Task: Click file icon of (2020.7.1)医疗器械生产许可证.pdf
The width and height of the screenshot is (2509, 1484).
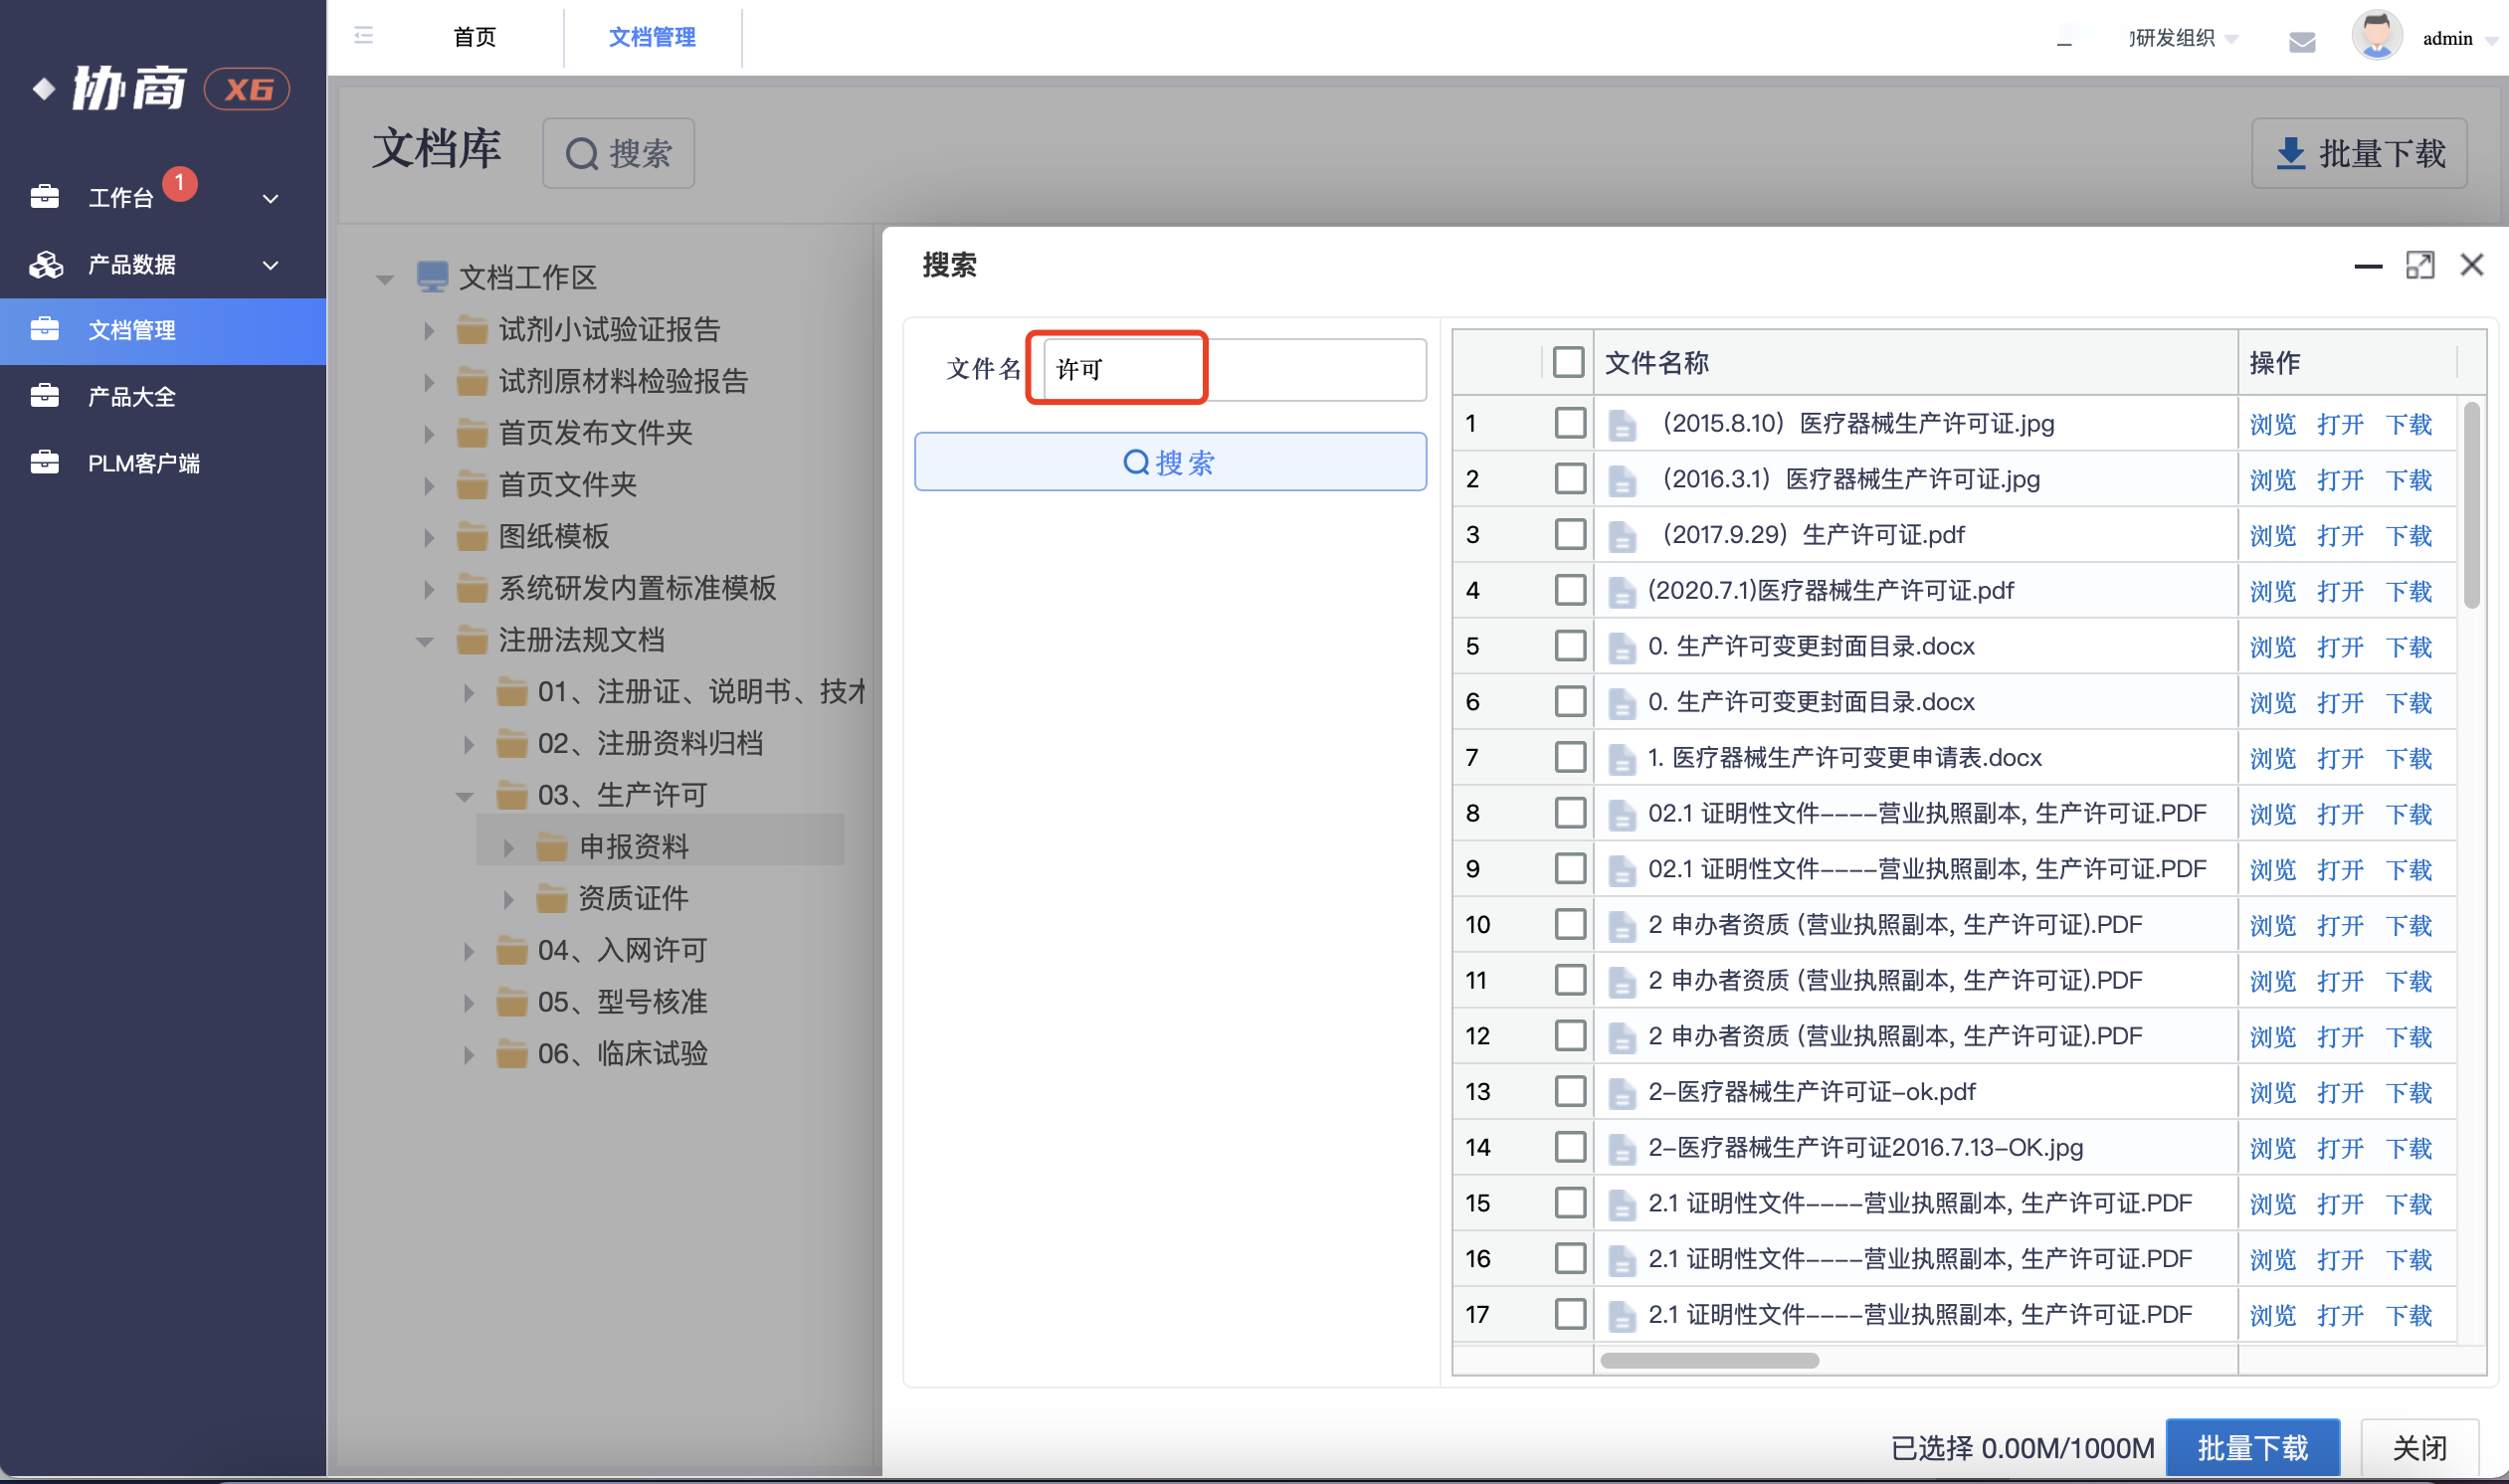Action: [1621, 592]
